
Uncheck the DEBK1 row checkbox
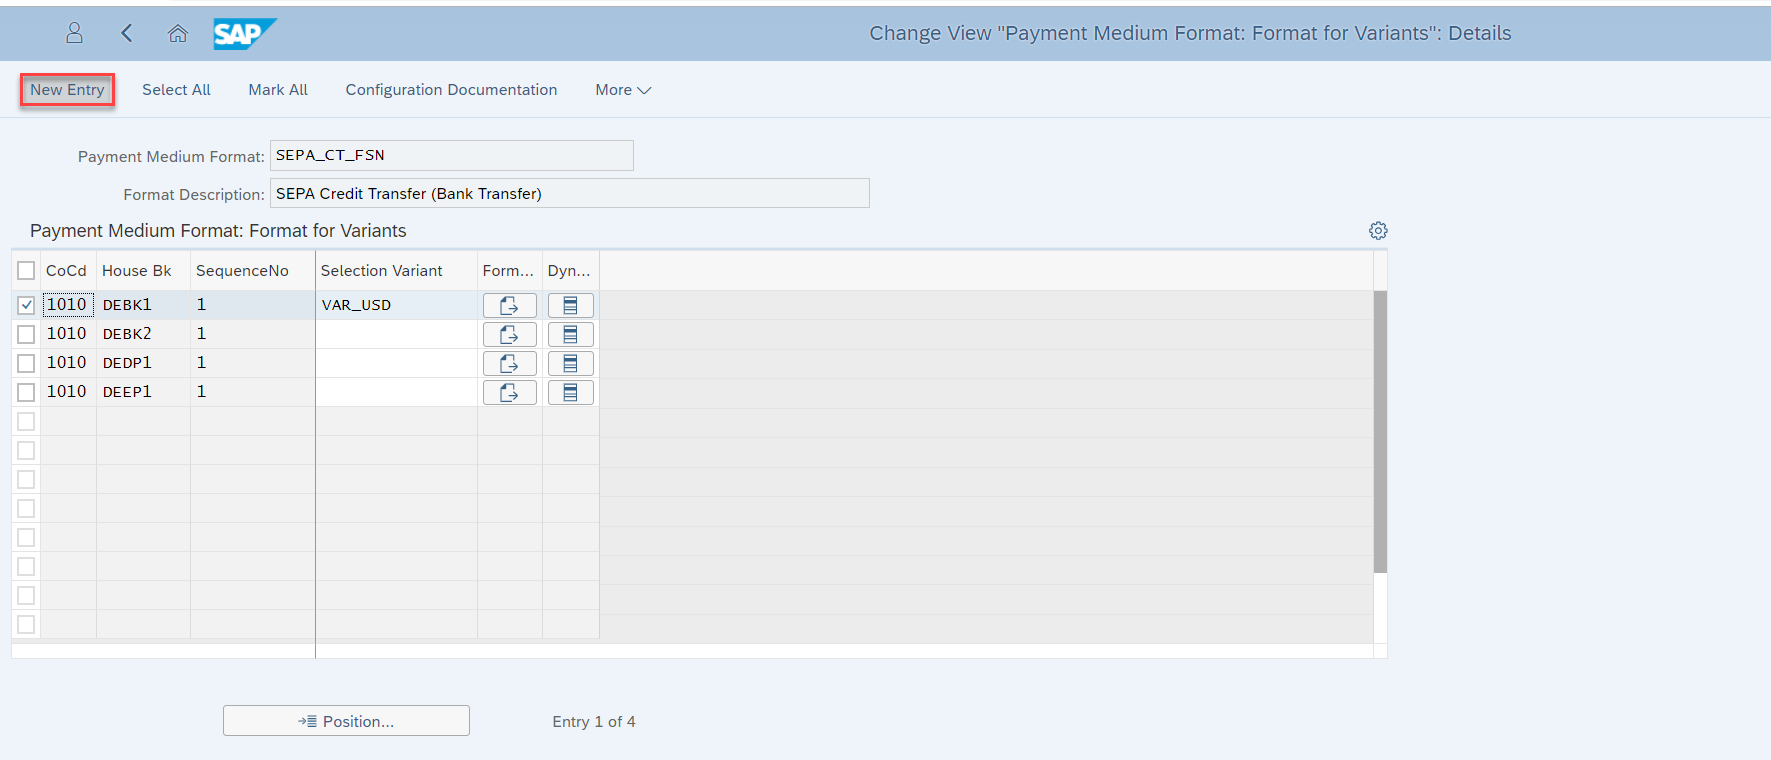coord(26,305)
